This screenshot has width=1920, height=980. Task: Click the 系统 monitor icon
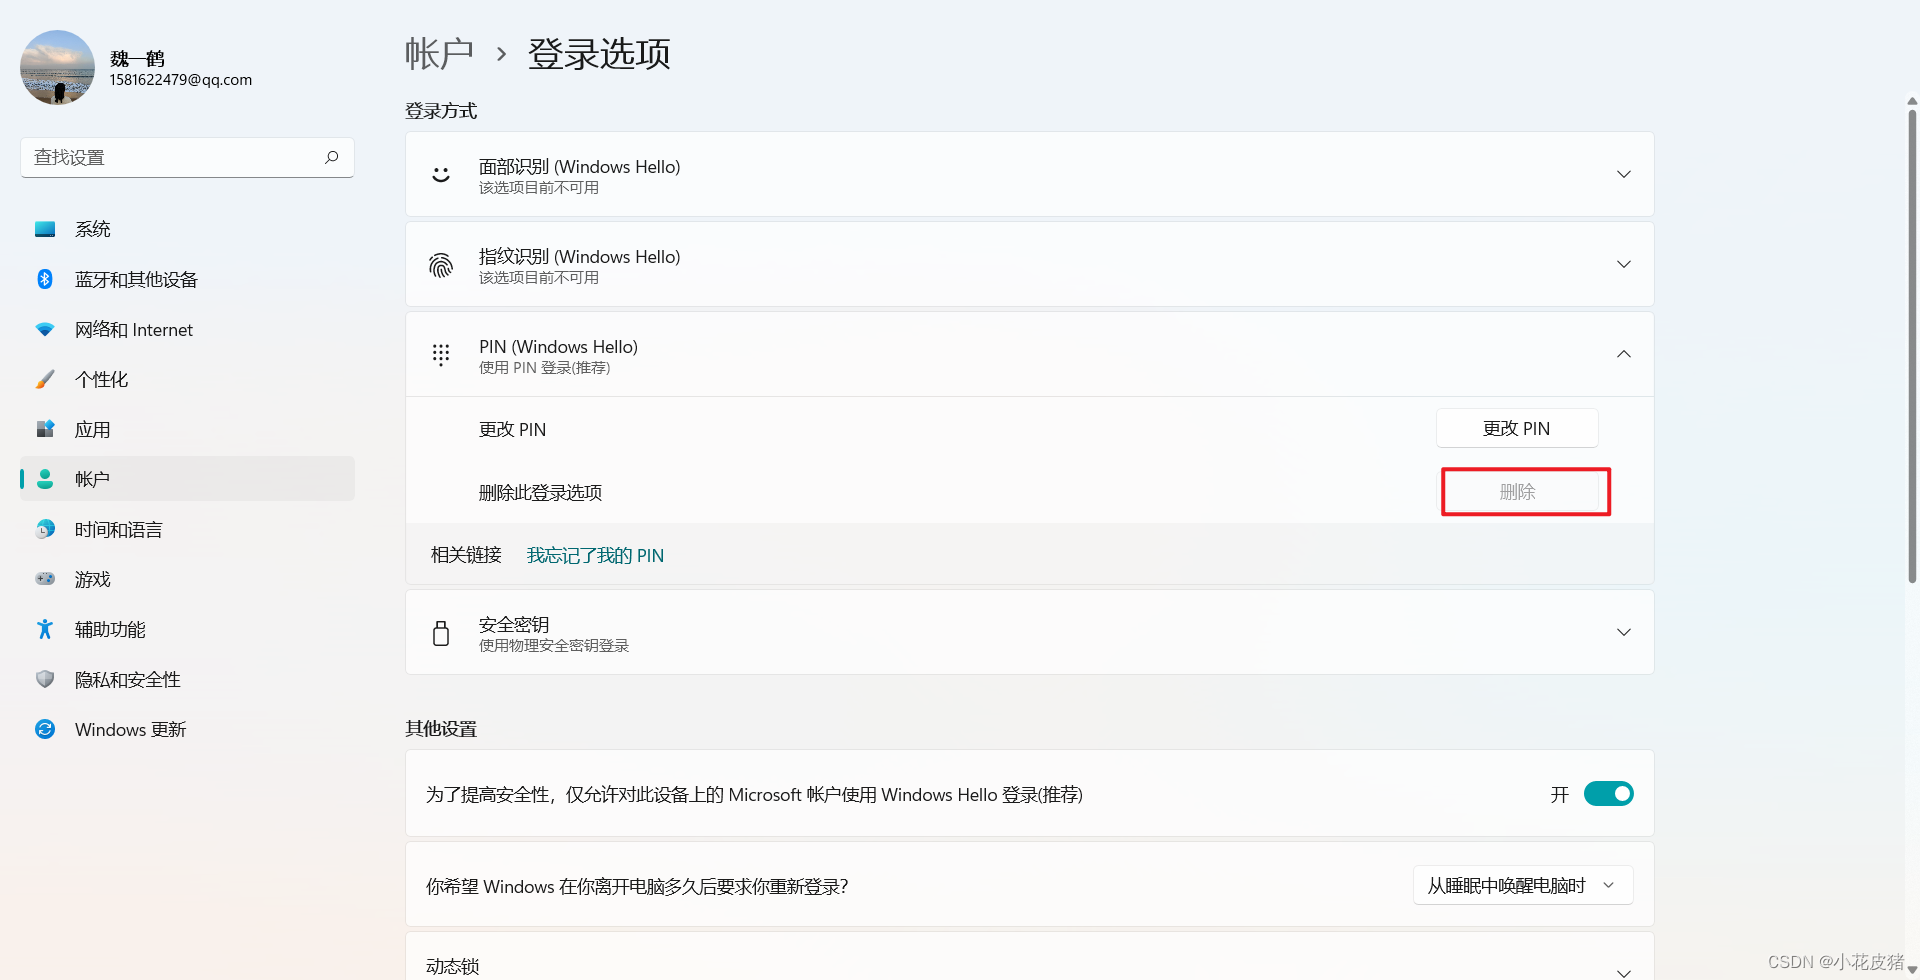pos(45,229)
